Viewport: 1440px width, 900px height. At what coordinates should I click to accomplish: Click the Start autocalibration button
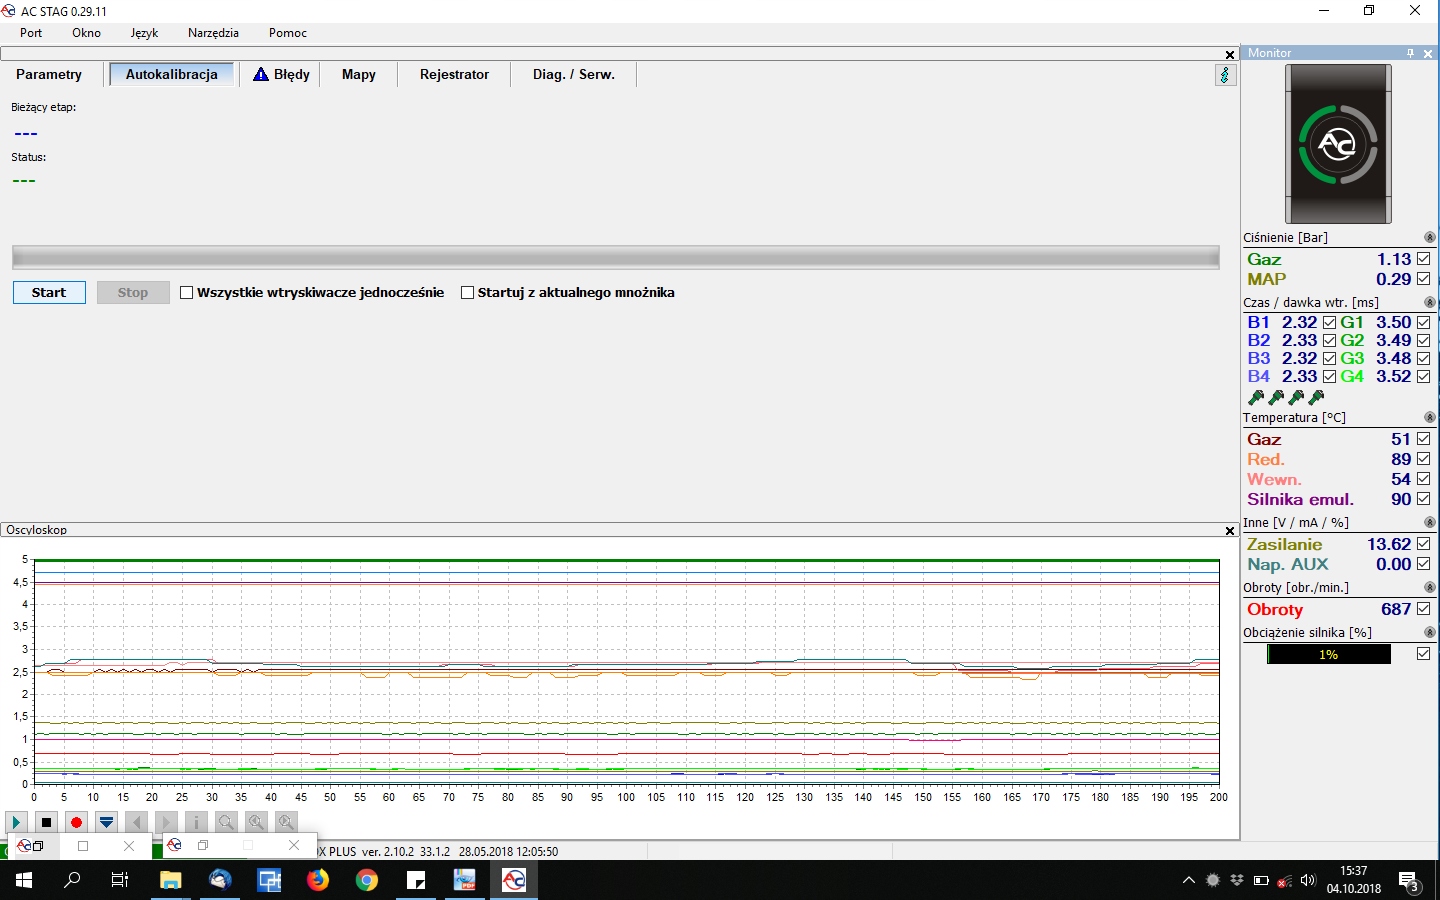(x=49, y=293)
